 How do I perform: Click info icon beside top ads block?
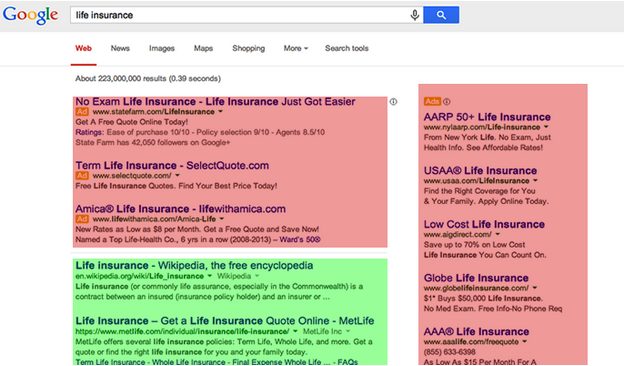(x=393, y=102)
